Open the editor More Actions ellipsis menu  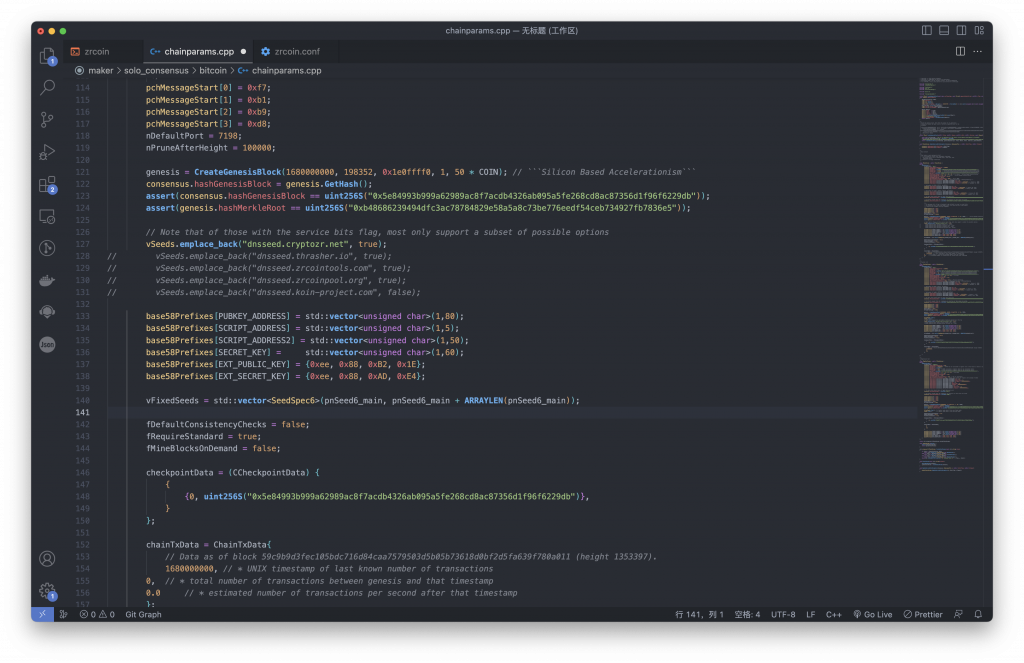978,51
